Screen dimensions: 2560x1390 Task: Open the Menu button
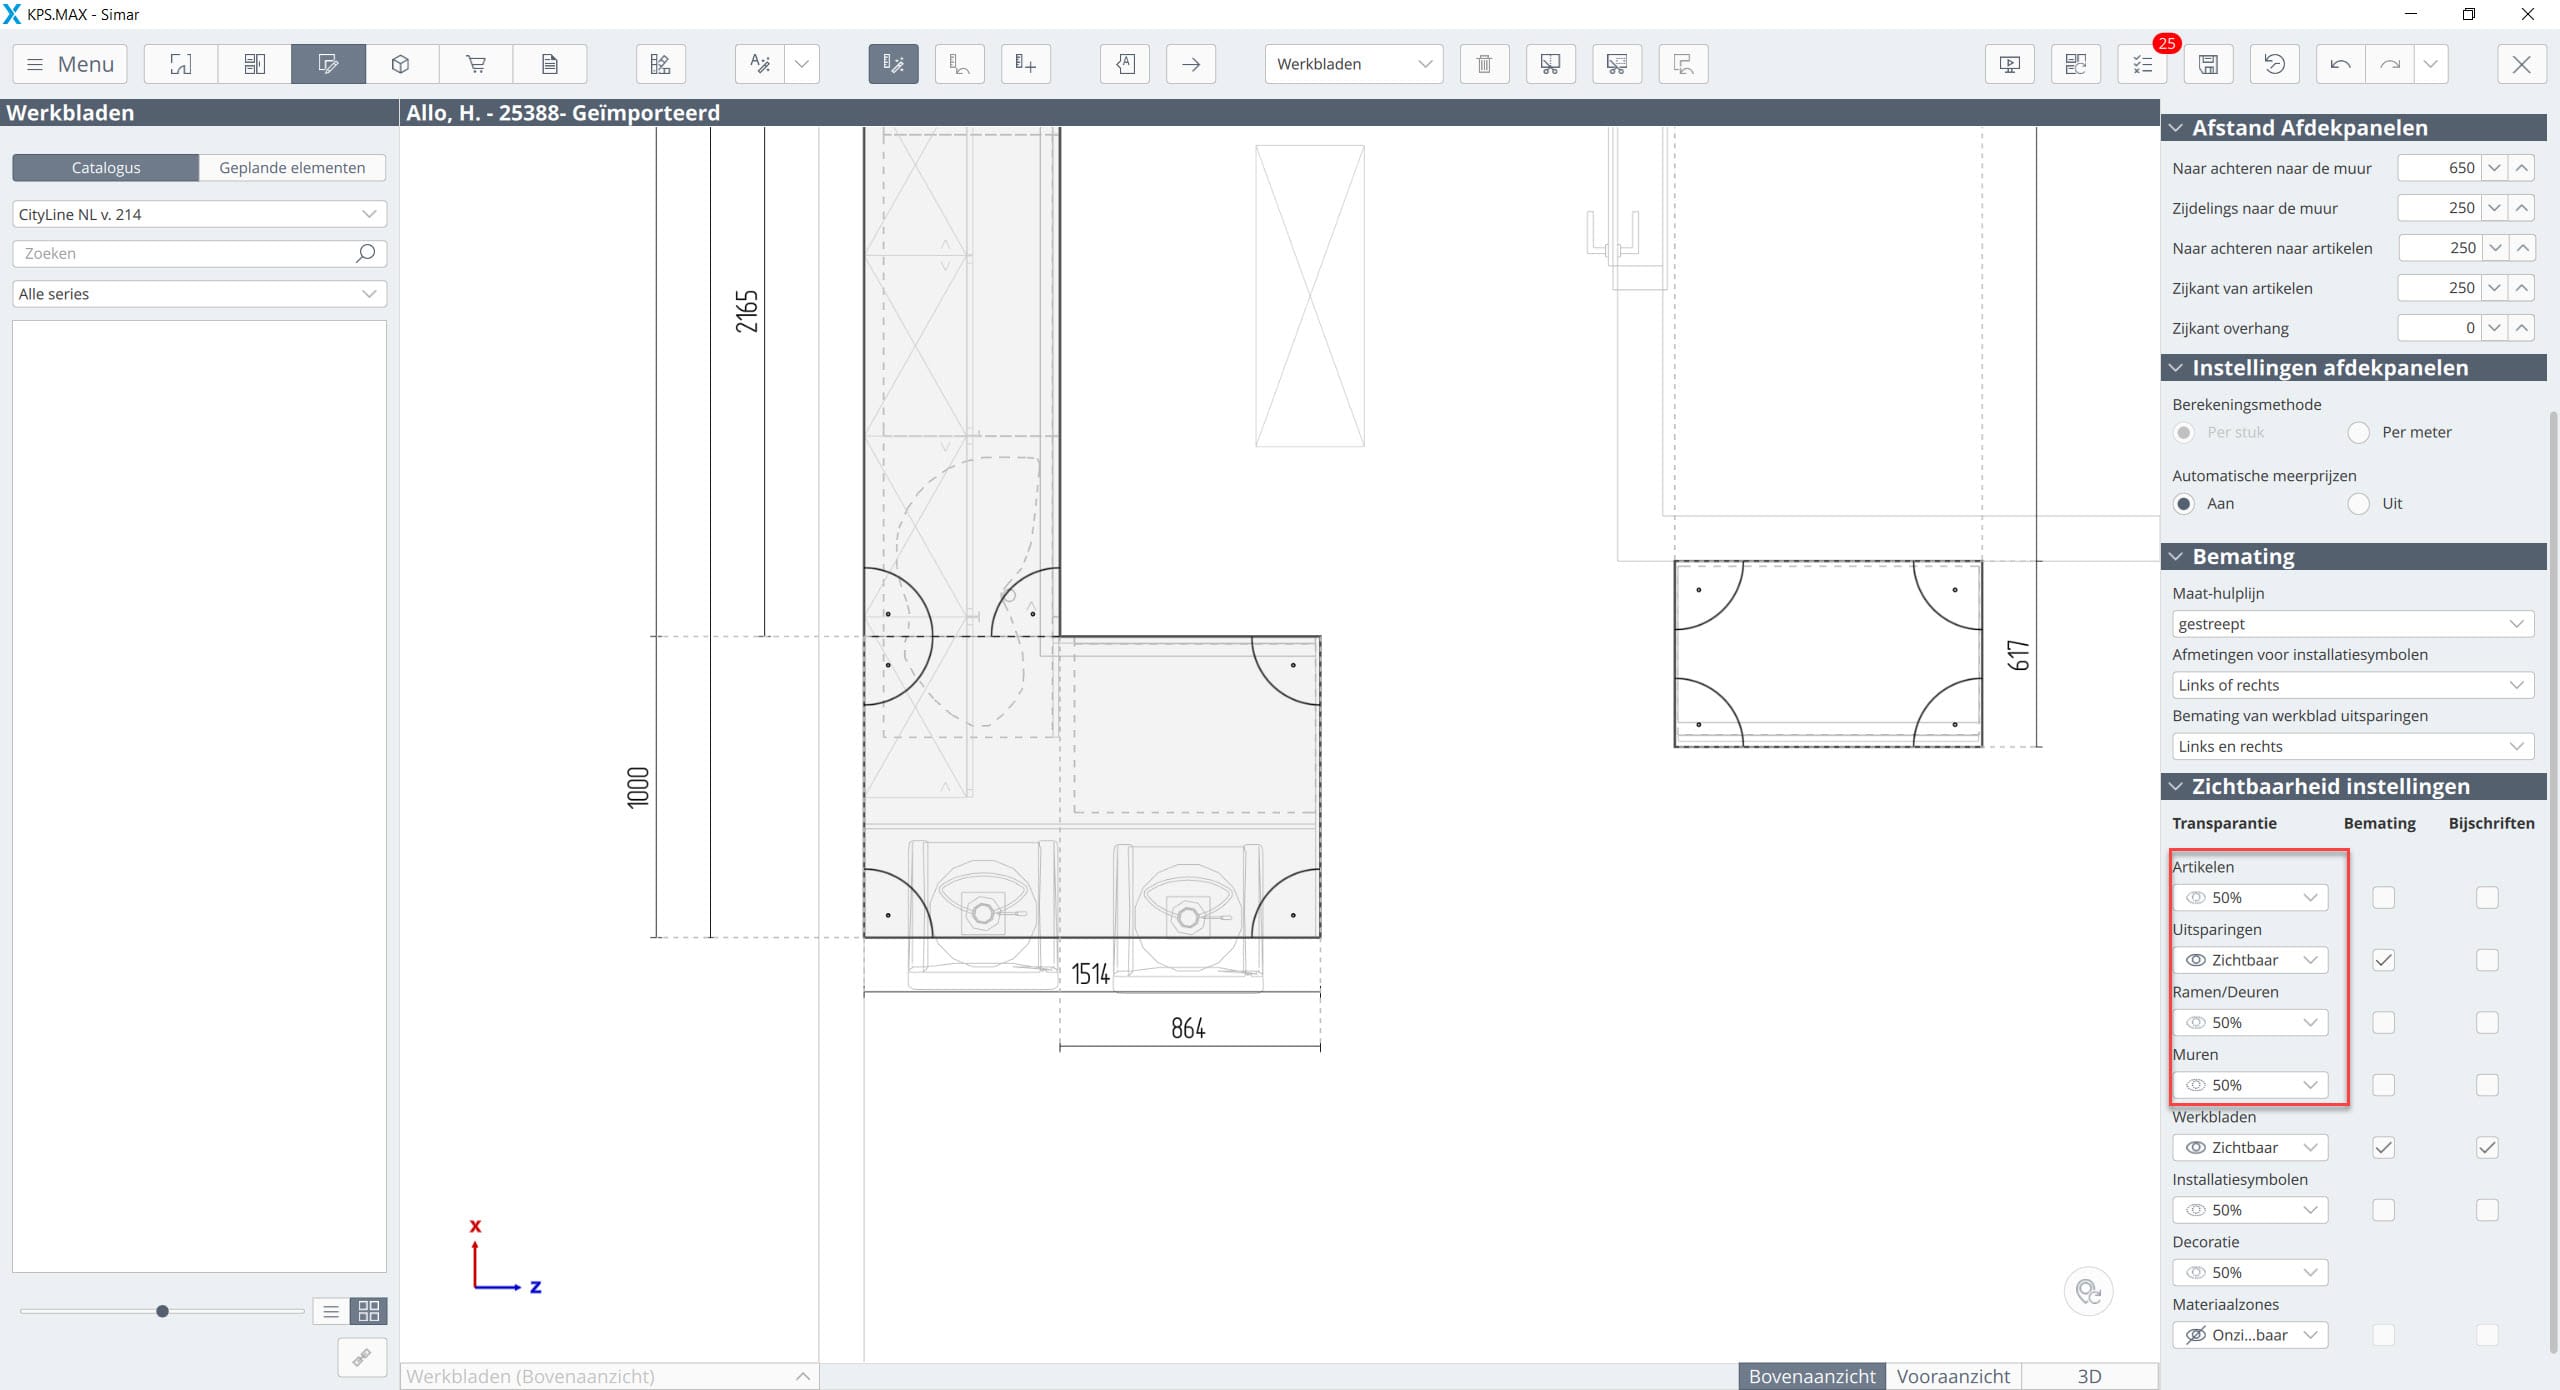coord(70,64)
